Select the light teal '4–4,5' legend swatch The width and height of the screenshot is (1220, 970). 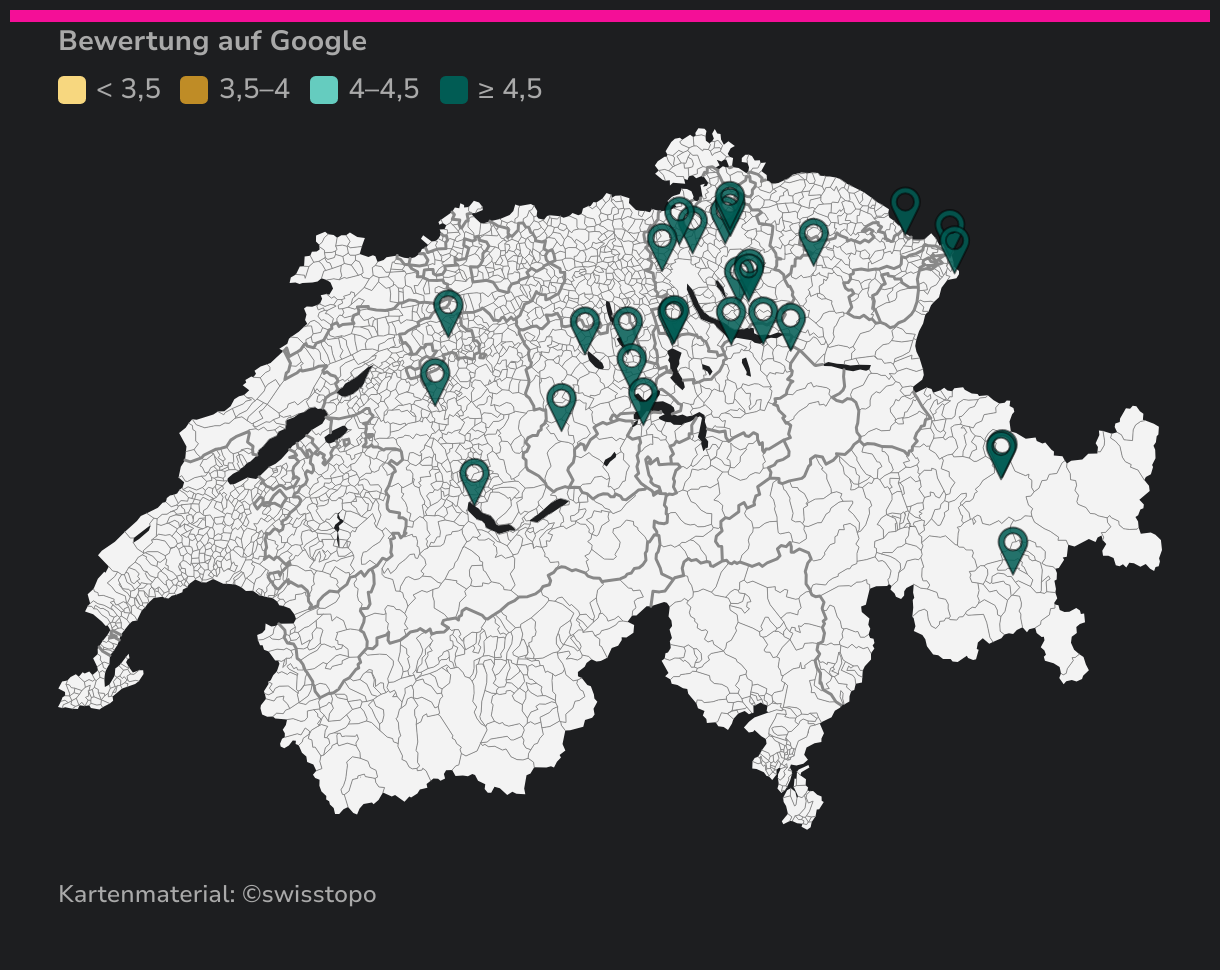click(324, 90)
